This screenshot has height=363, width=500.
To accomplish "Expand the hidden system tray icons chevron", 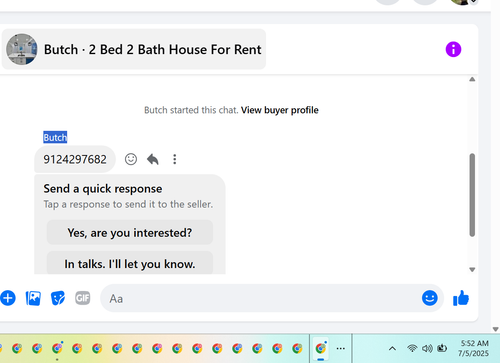I will click(x=392, y=349).
